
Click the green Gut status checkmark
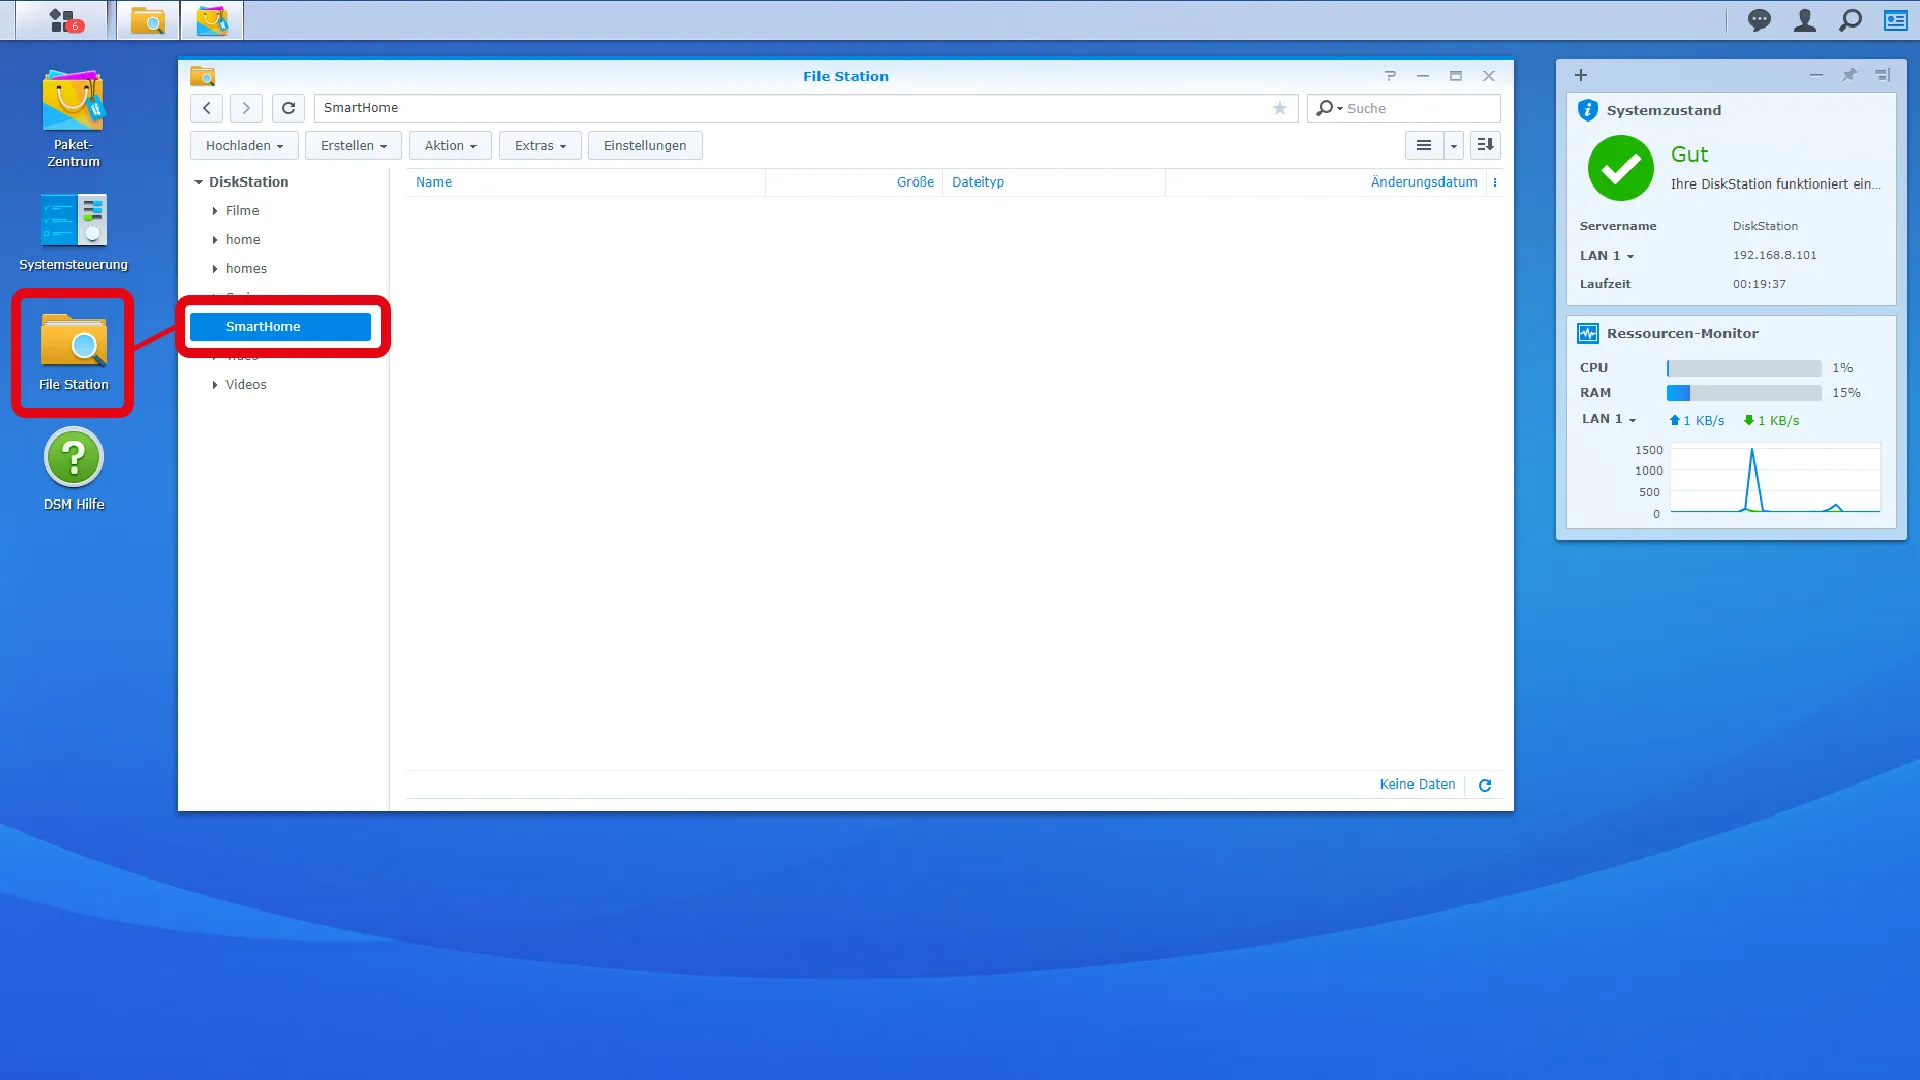click(1621, 168)
